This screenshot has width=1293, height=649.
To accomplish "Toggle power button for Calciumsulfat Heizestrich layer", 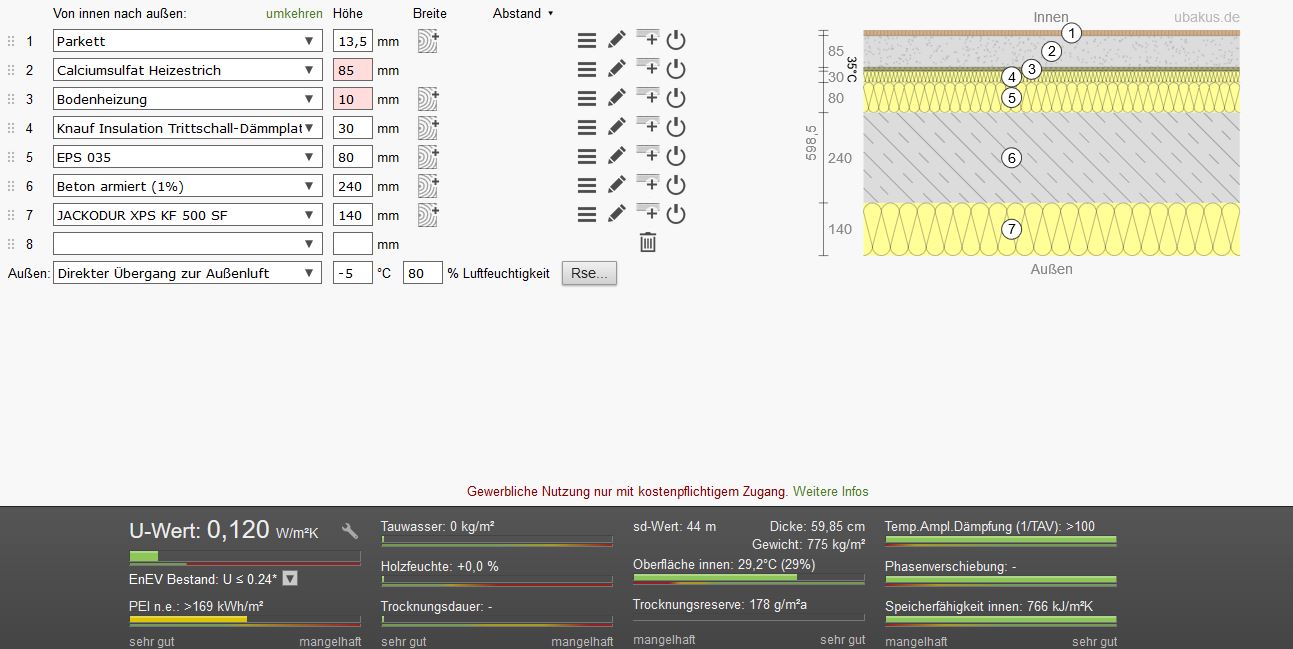I will click(676, 70).
